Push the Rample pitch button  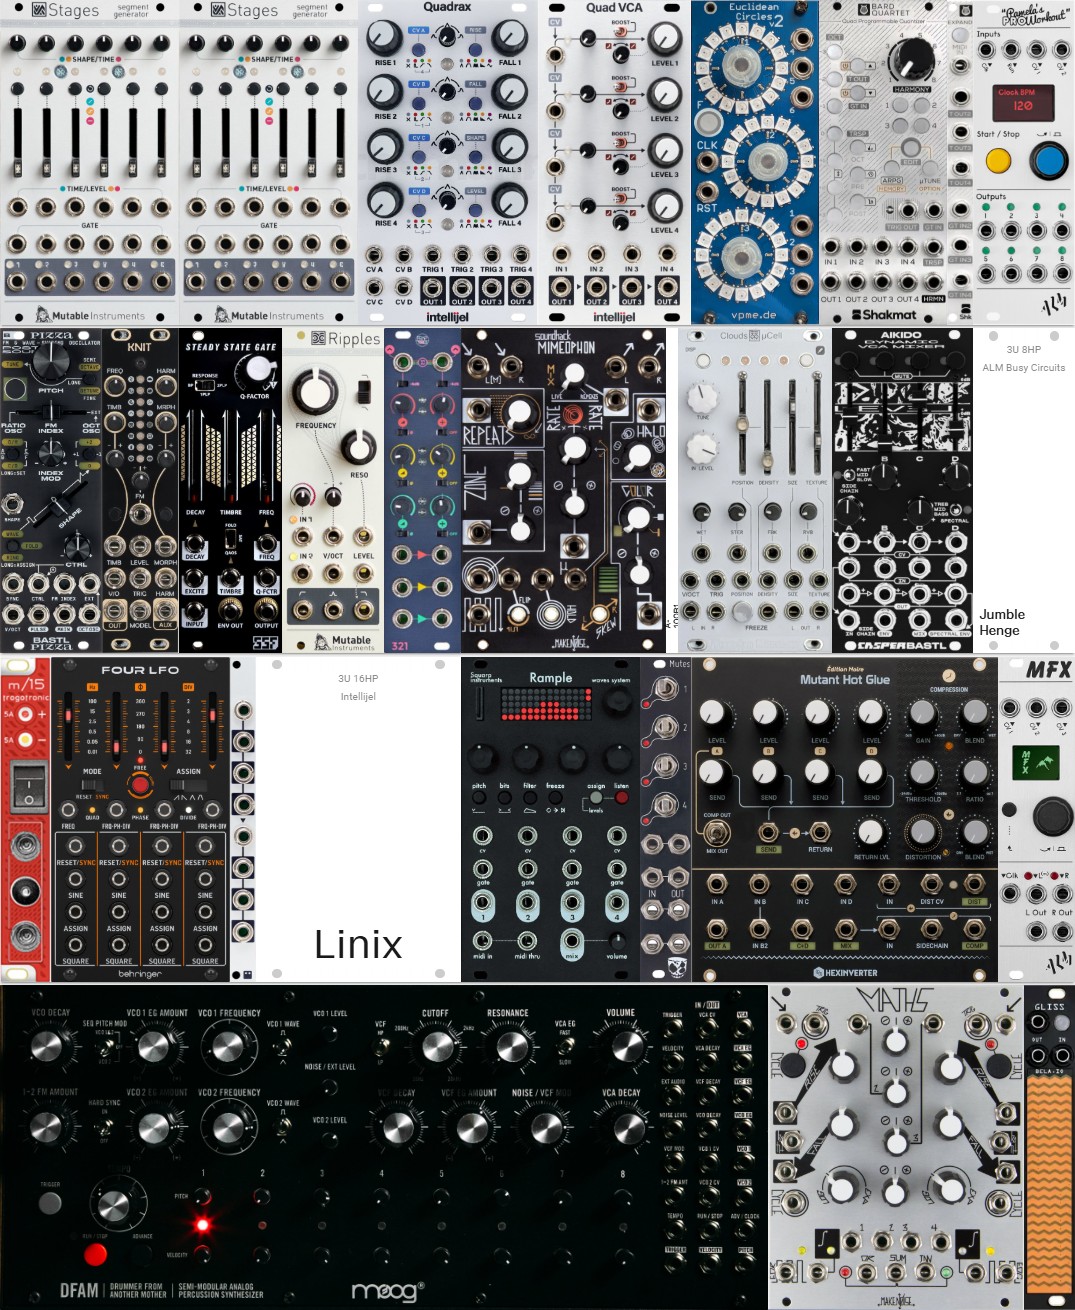[479, 798]
